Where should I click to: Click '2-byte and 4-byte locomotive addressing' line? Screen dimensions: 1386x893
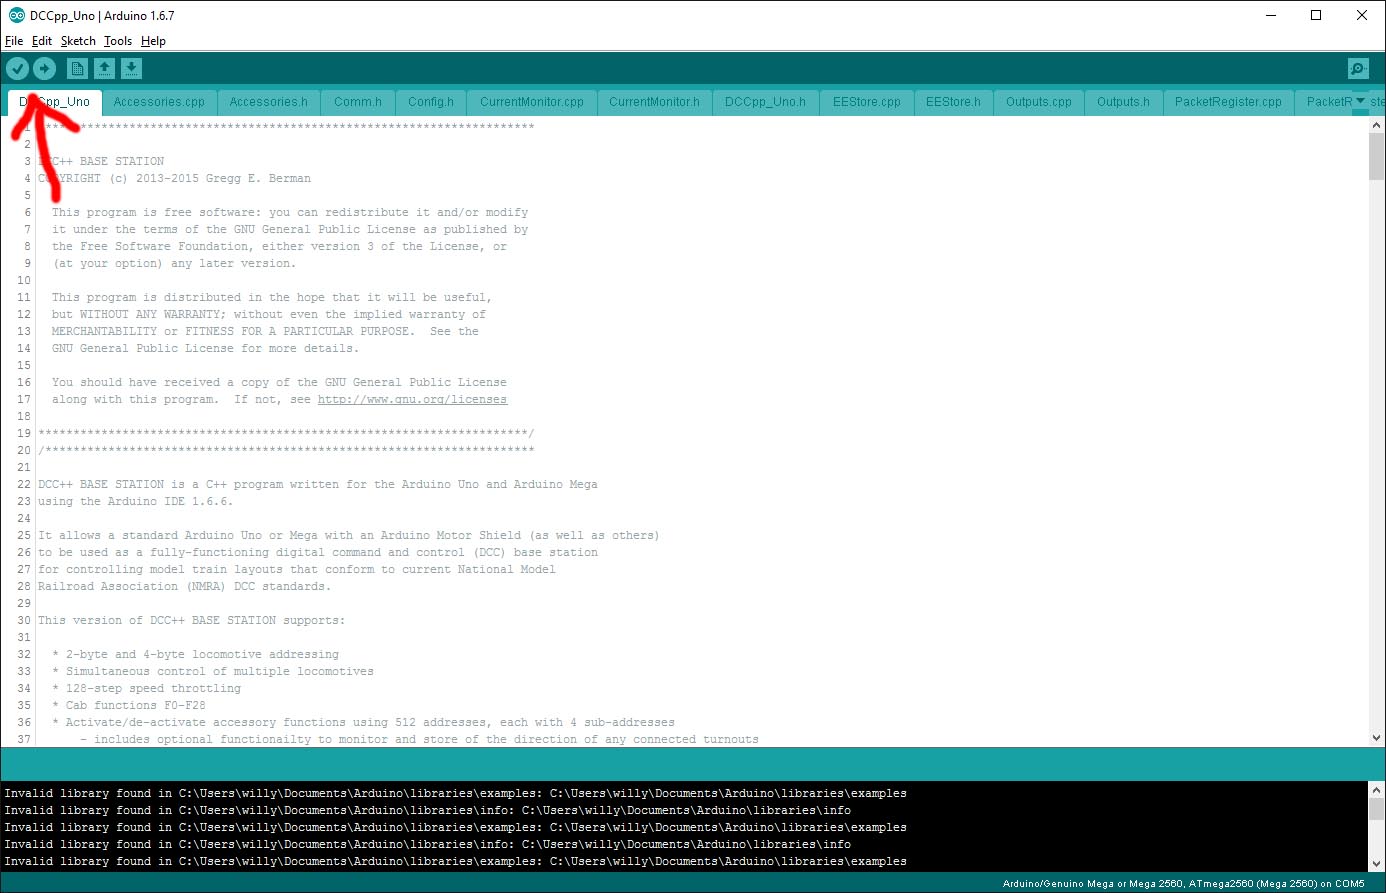[x=195, y=654]
